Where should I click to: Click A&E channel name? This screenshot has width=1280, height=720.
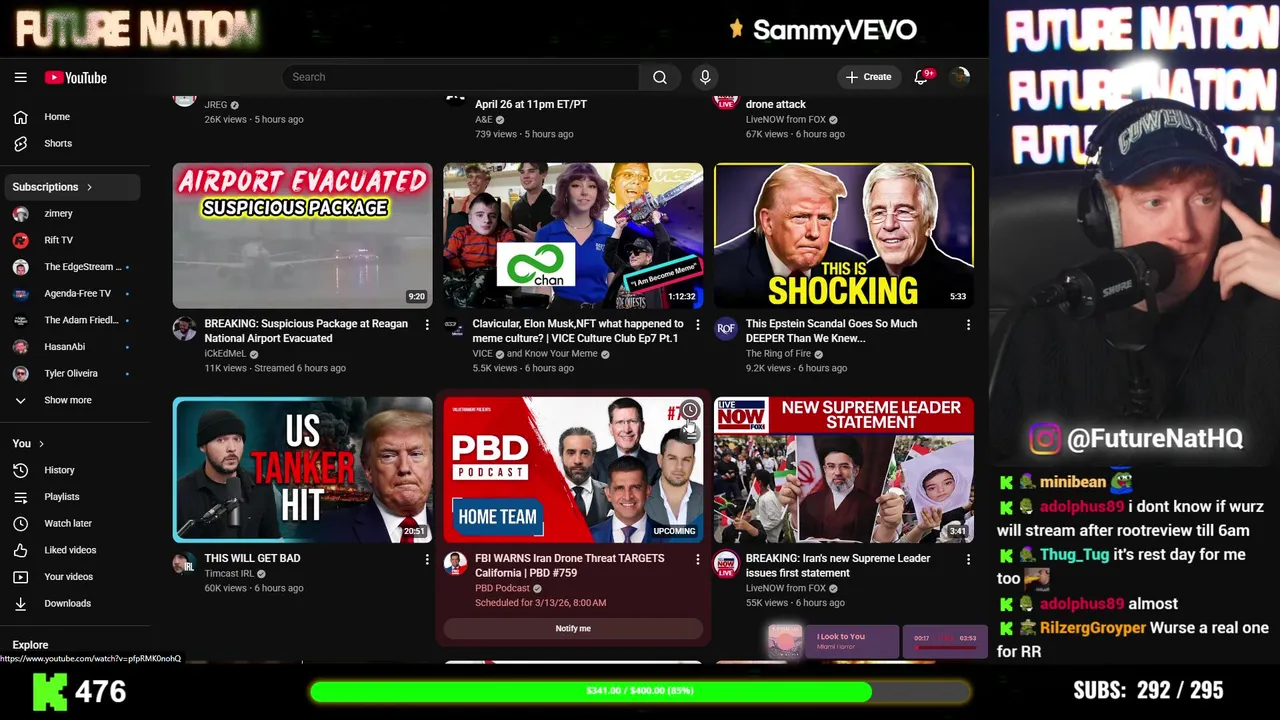click(484, 120)
